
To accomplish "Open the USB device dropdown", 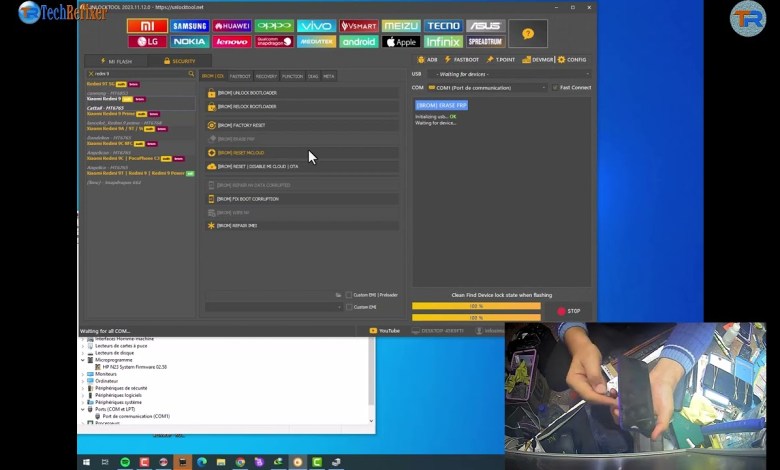I will (x=508, y=74).
